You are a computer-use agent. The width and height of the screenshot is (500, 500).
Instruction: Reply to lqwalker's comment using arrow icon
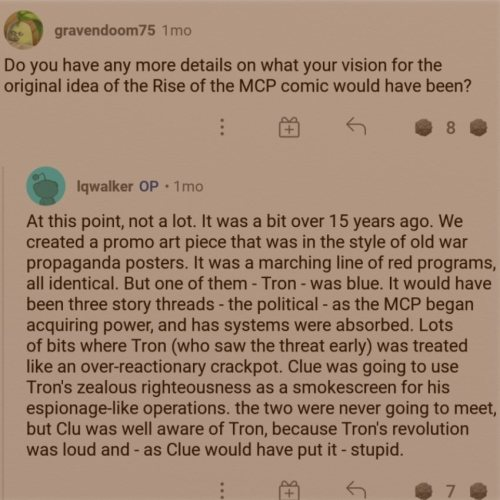point(356,489)
